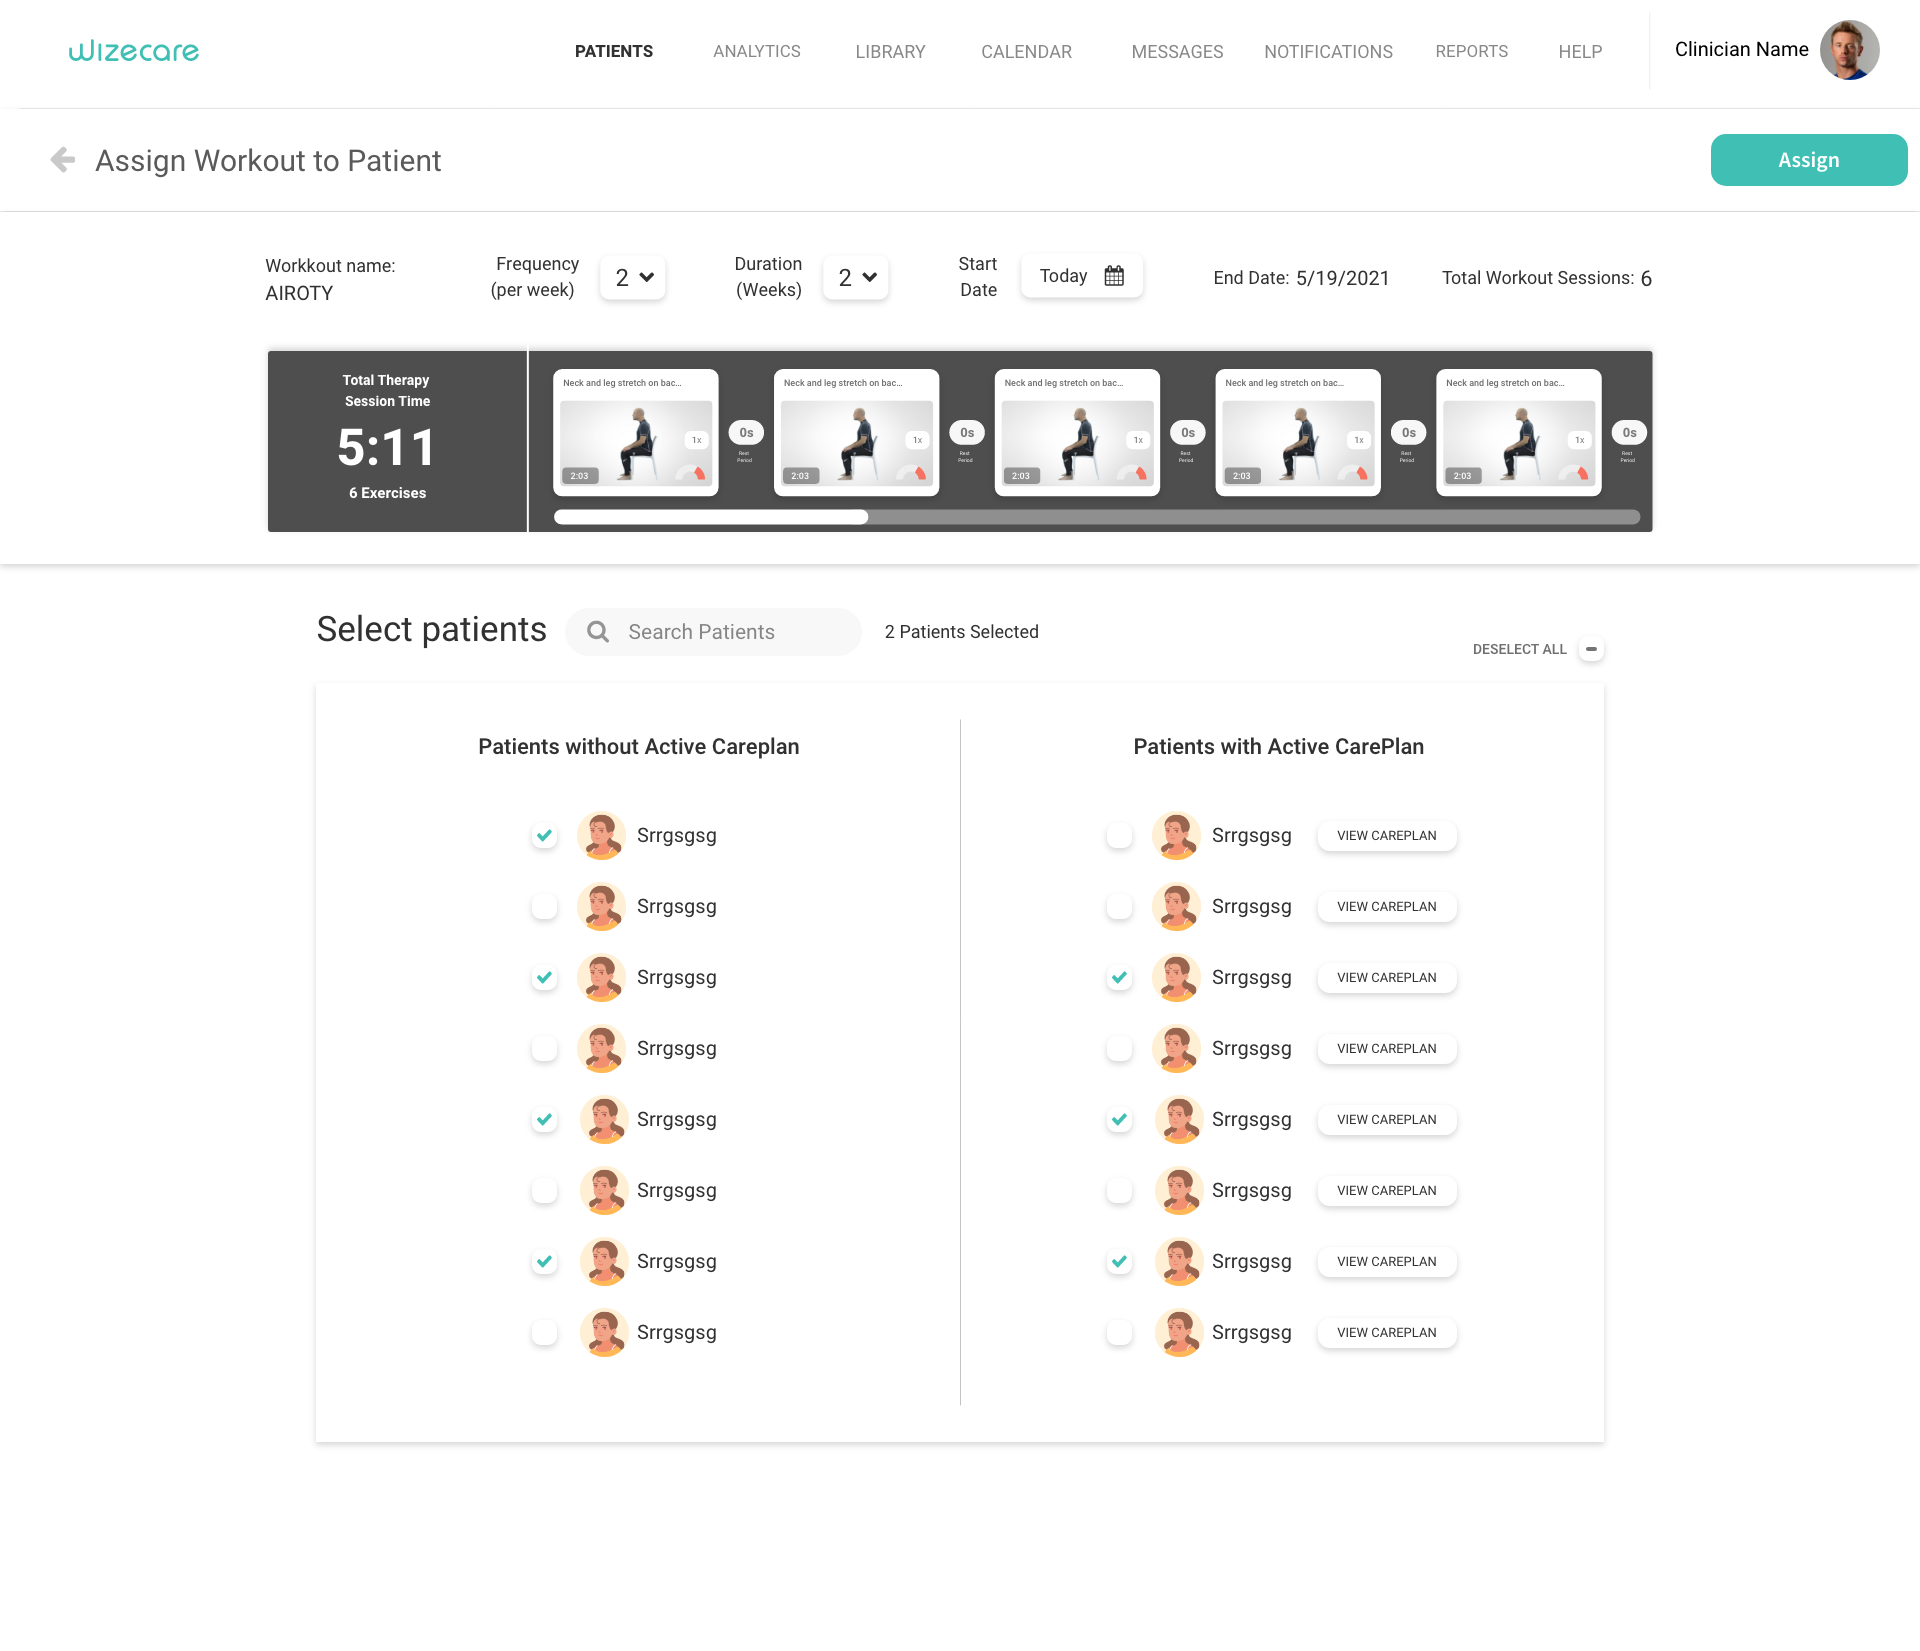Check the last patient without careplan
The image size is (1920, 1651).
[x=544, y=1332]
